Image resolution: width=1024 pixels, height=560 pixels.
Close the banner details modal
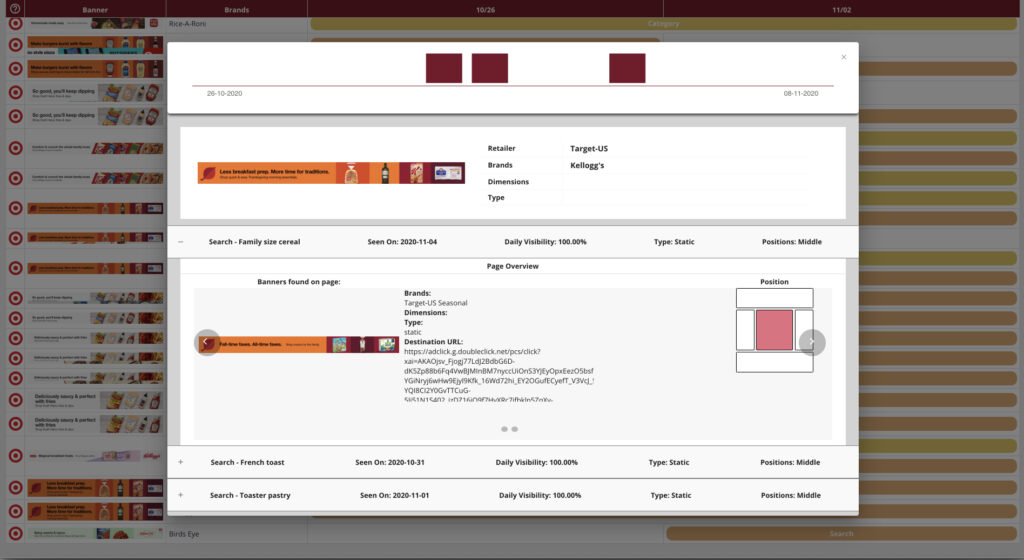844,57
